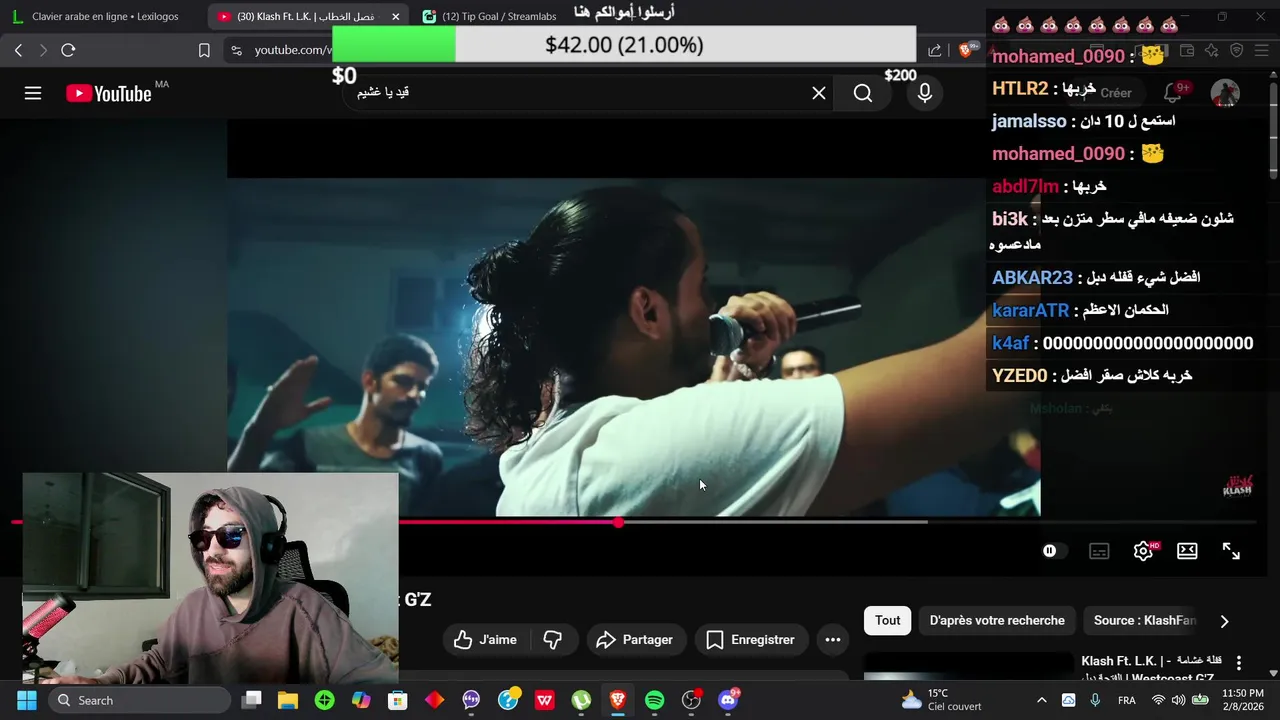Screen dimensions: 1280x720
Task: Click the Windows taskbar Search box
Action: (x=140, y=700)
